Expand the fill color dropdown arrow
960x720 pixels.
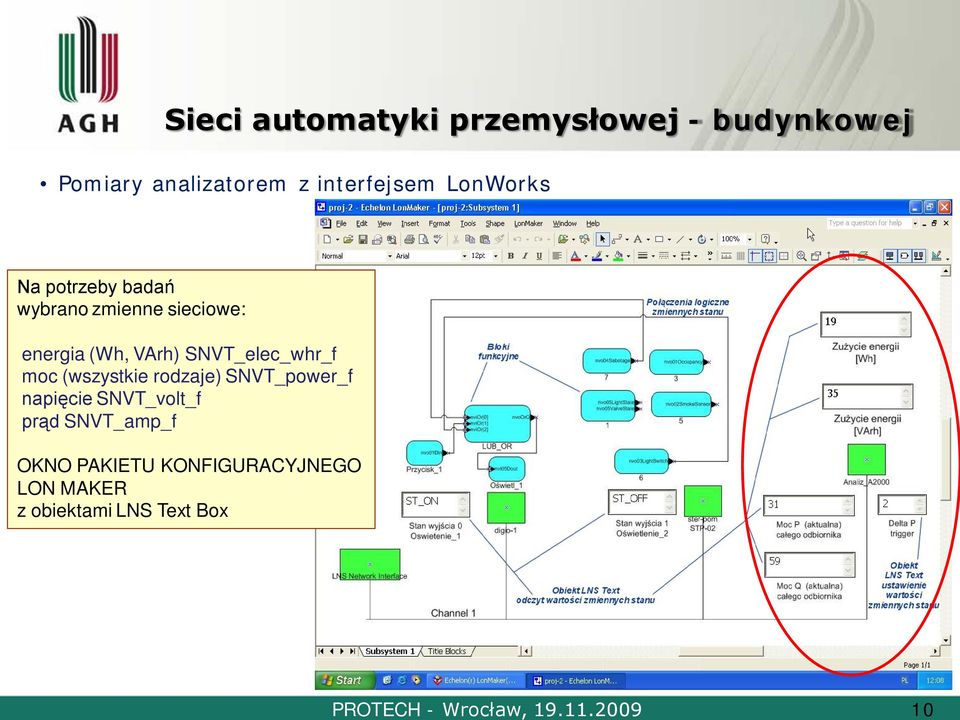pyautogui.click(x=629, y=256)
